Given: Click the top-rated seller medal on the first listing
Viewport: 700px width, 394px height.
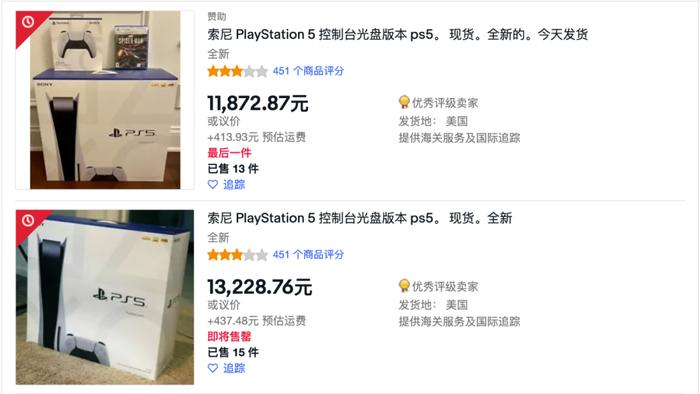Looking at the screenshot, I should click(x=404, y=102).
